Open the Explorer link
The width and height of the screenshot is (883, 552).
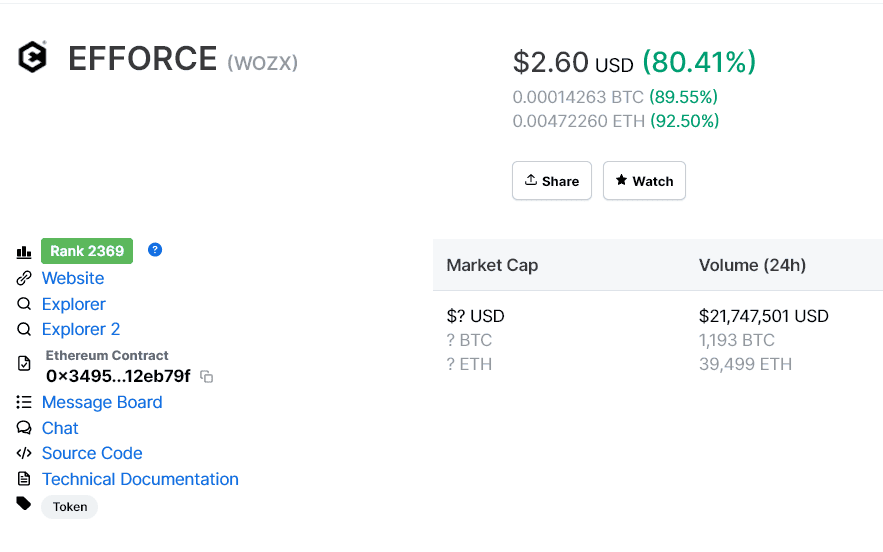[74, 304]
